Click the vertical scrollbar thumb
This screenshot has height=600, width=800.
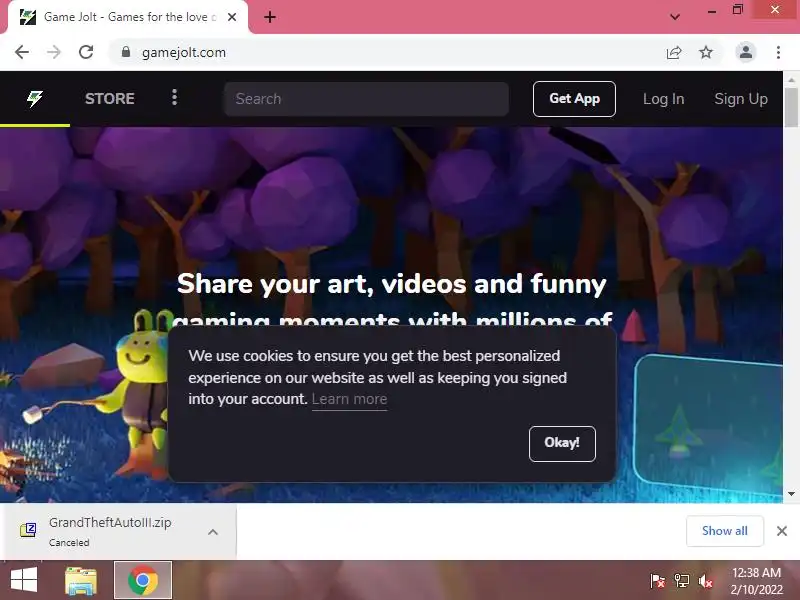[791, 107]
